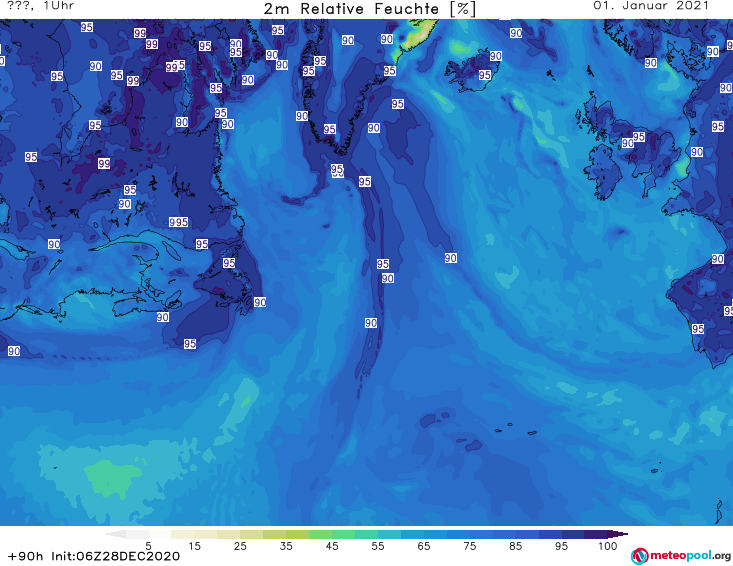This screenshot has height=566, width=733.
Task: Click the legend value 100
Action: point(608,546)
